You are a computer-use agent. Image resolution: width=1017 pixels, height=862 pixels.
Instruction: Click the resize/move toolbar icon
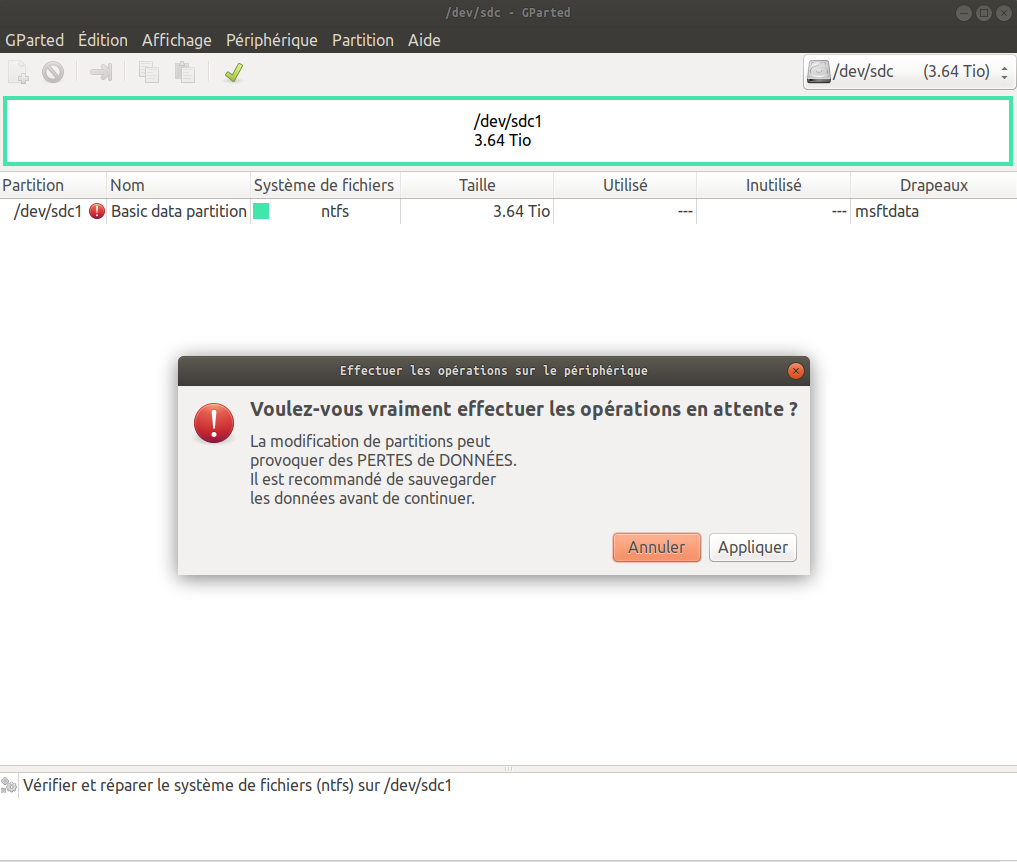pyautogui.click(x=101, y=72)
